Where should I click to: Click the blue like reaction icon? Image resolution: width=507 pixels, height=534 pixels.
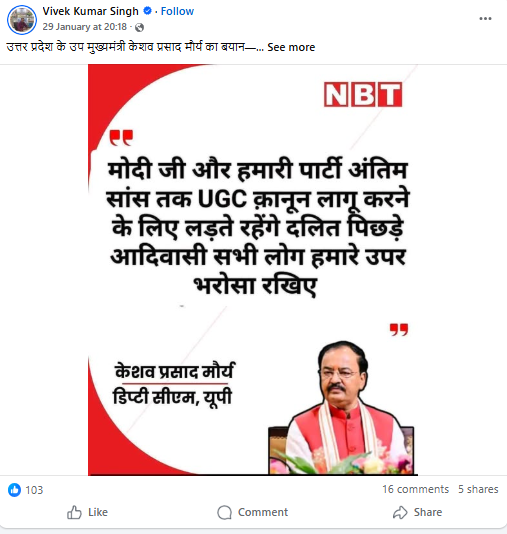[14, 490]
